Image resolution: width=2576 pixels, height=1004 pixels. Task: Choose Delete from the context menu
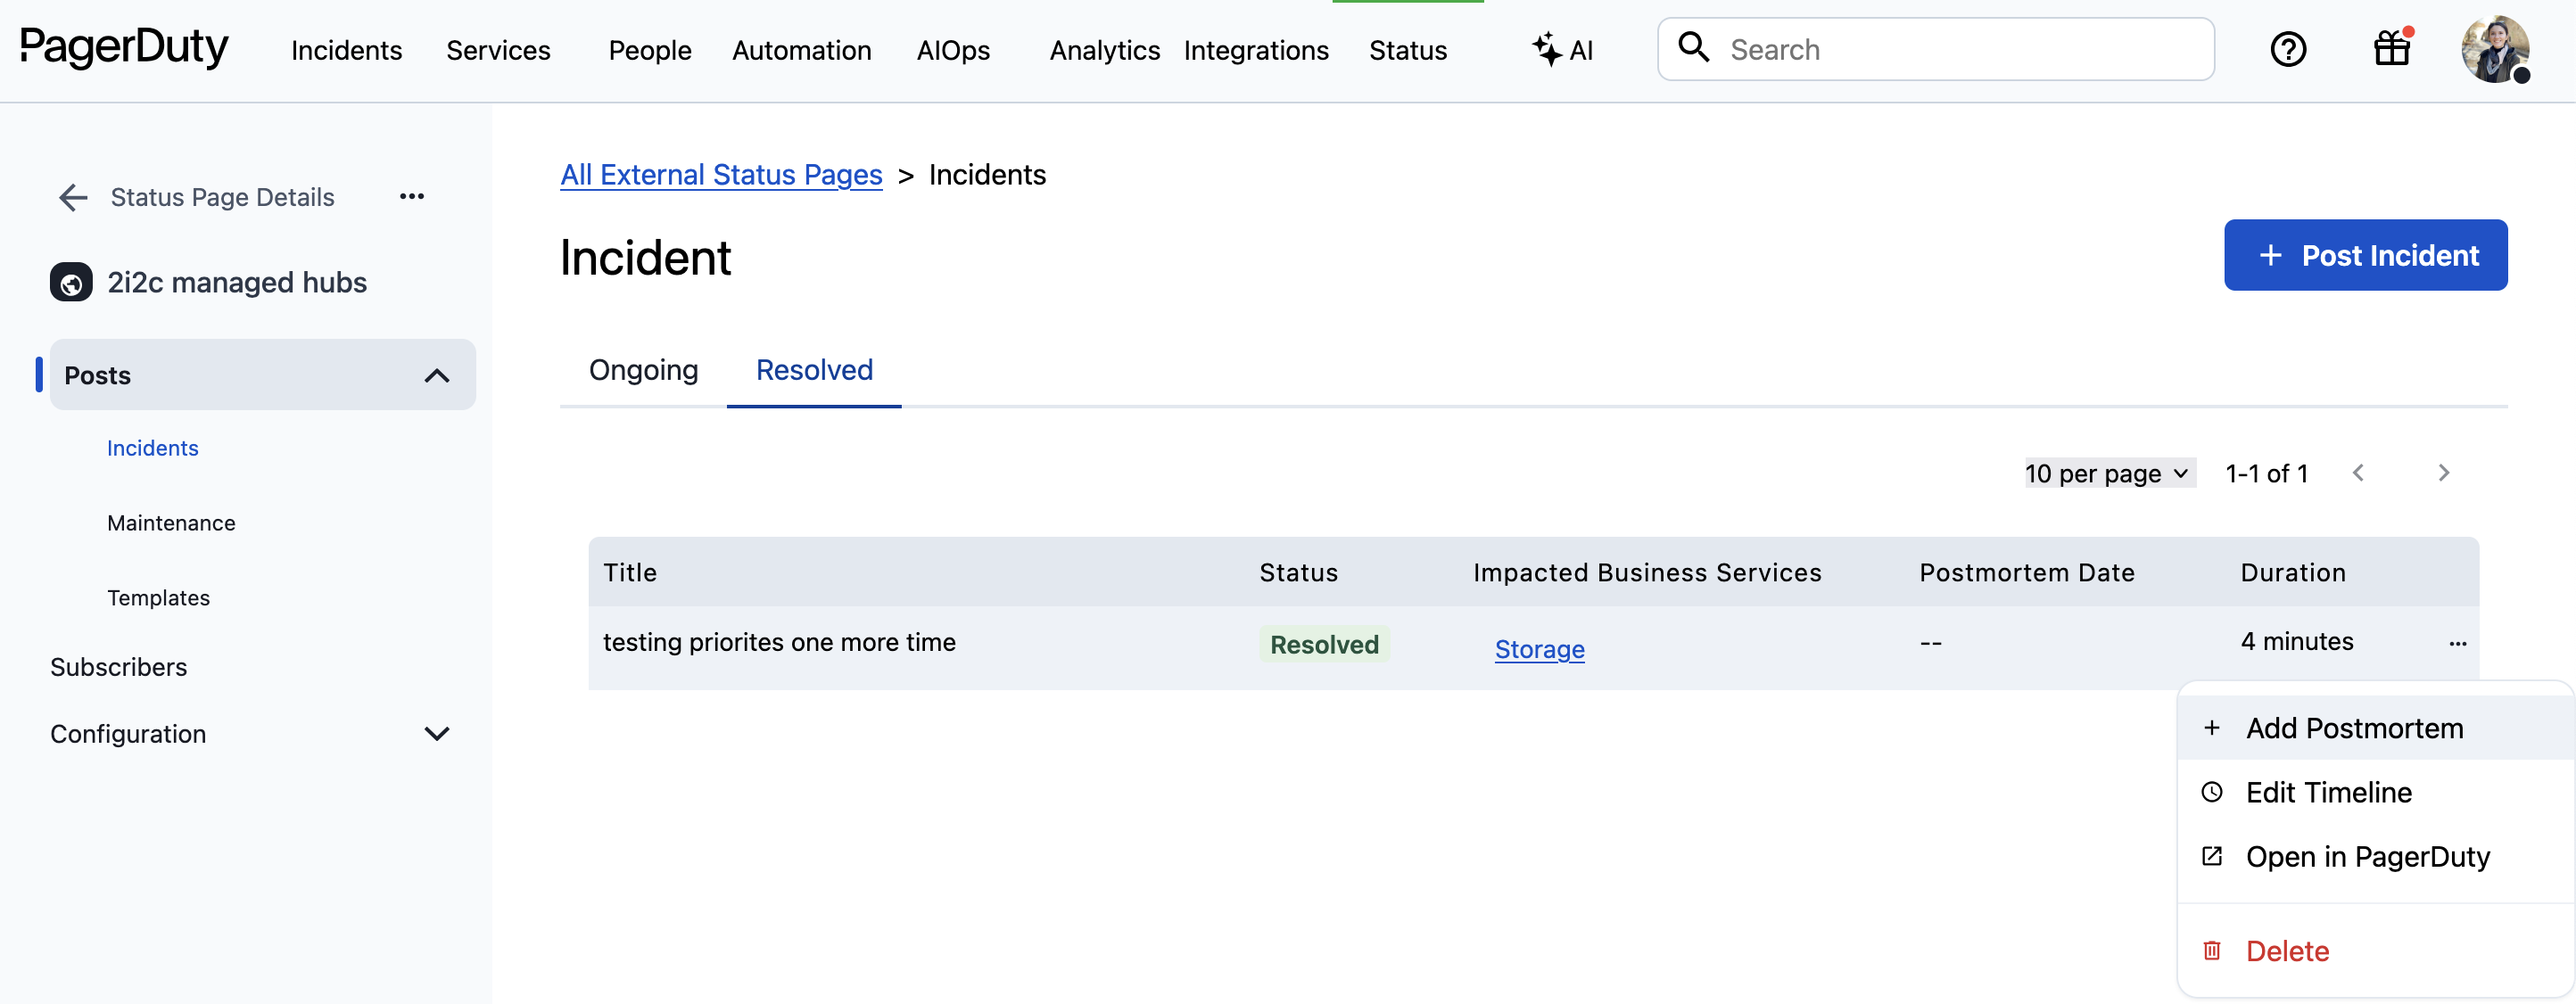pos(2375,950)
